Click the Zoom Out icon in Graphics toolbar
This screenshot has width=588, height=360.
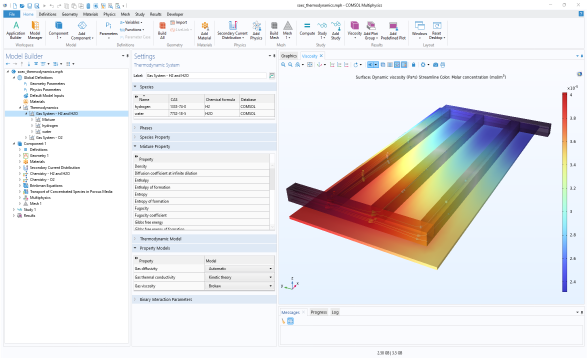(290, 65)
